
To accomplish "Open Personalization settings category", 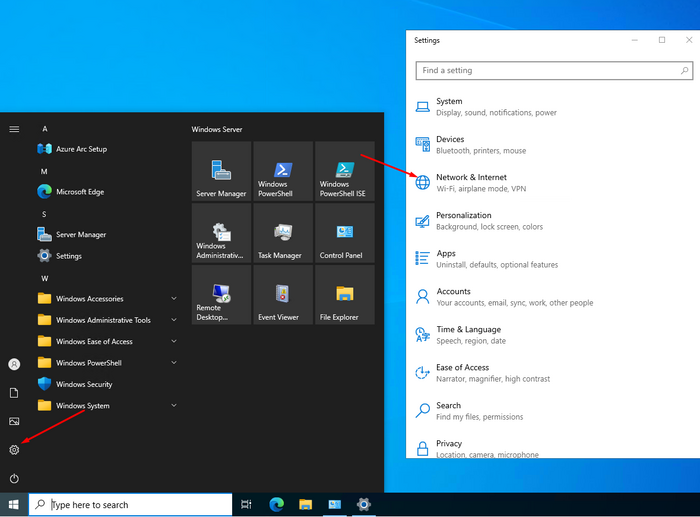I will (x=553, y=221).
